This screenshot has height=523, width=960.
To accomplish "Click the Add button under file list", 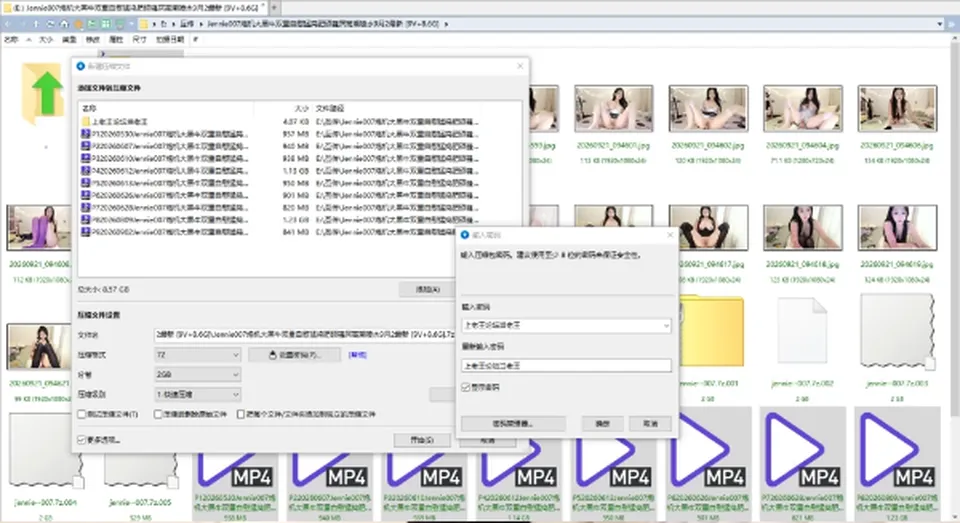I will tap(427, 290).
